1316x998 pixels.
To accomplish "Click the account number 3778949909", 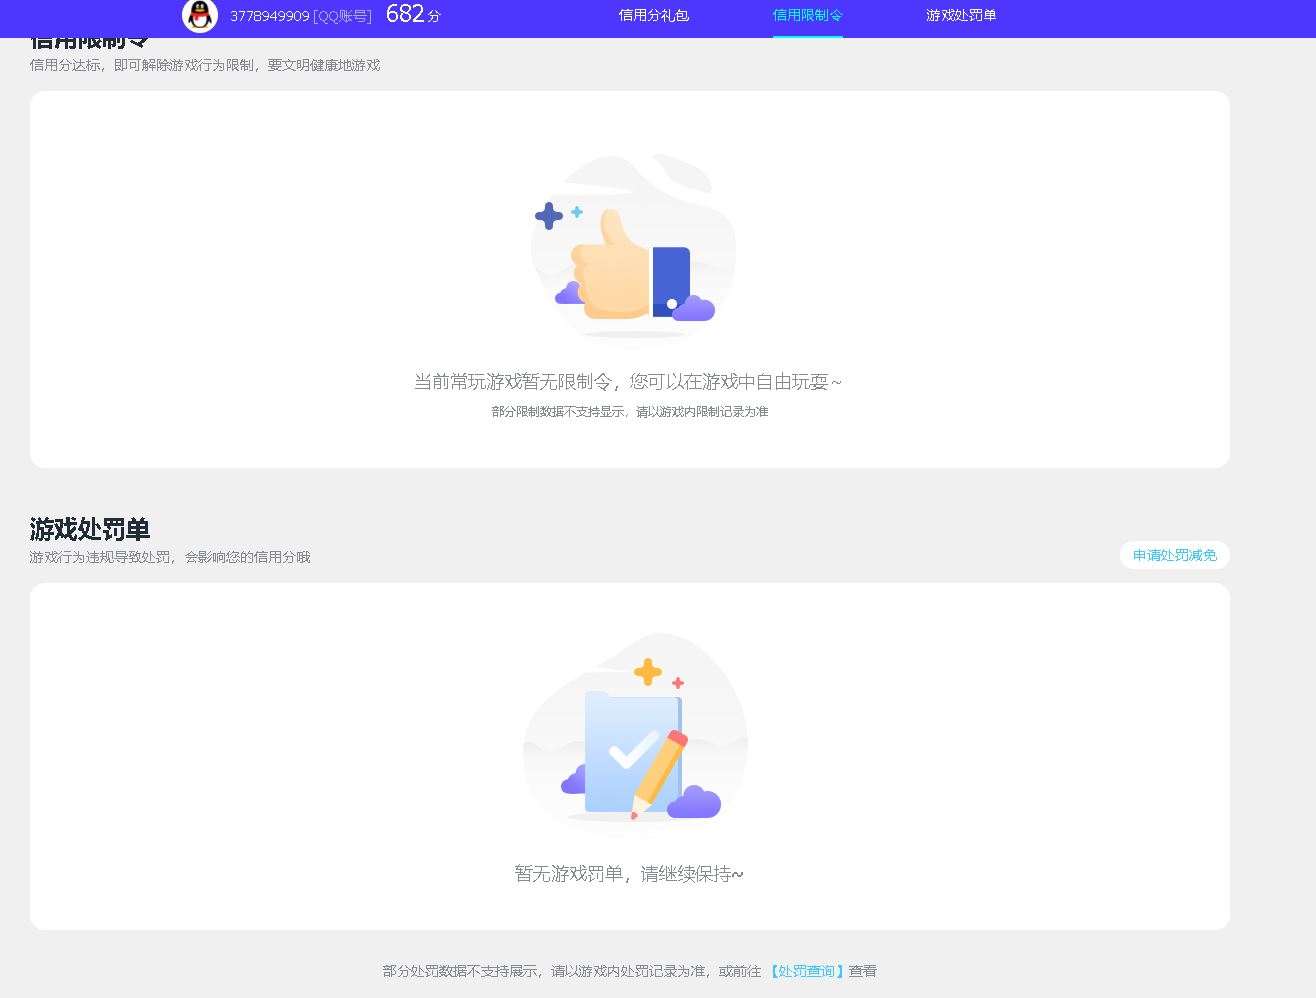I will tap(270, 16).
